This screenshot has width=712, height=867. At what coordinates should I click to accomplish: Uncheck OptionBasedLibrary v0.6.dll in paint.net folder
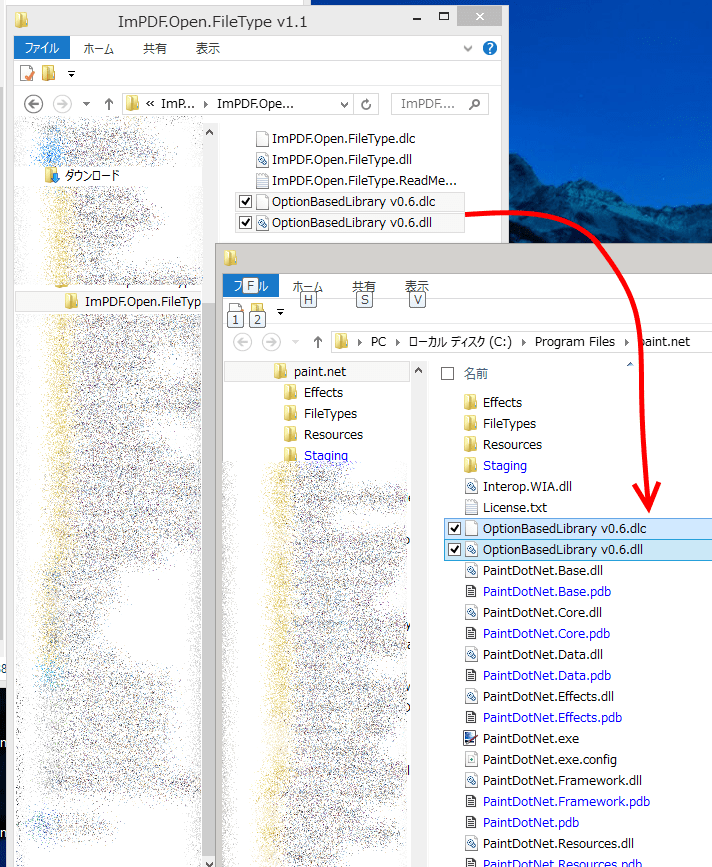point(454,550)
